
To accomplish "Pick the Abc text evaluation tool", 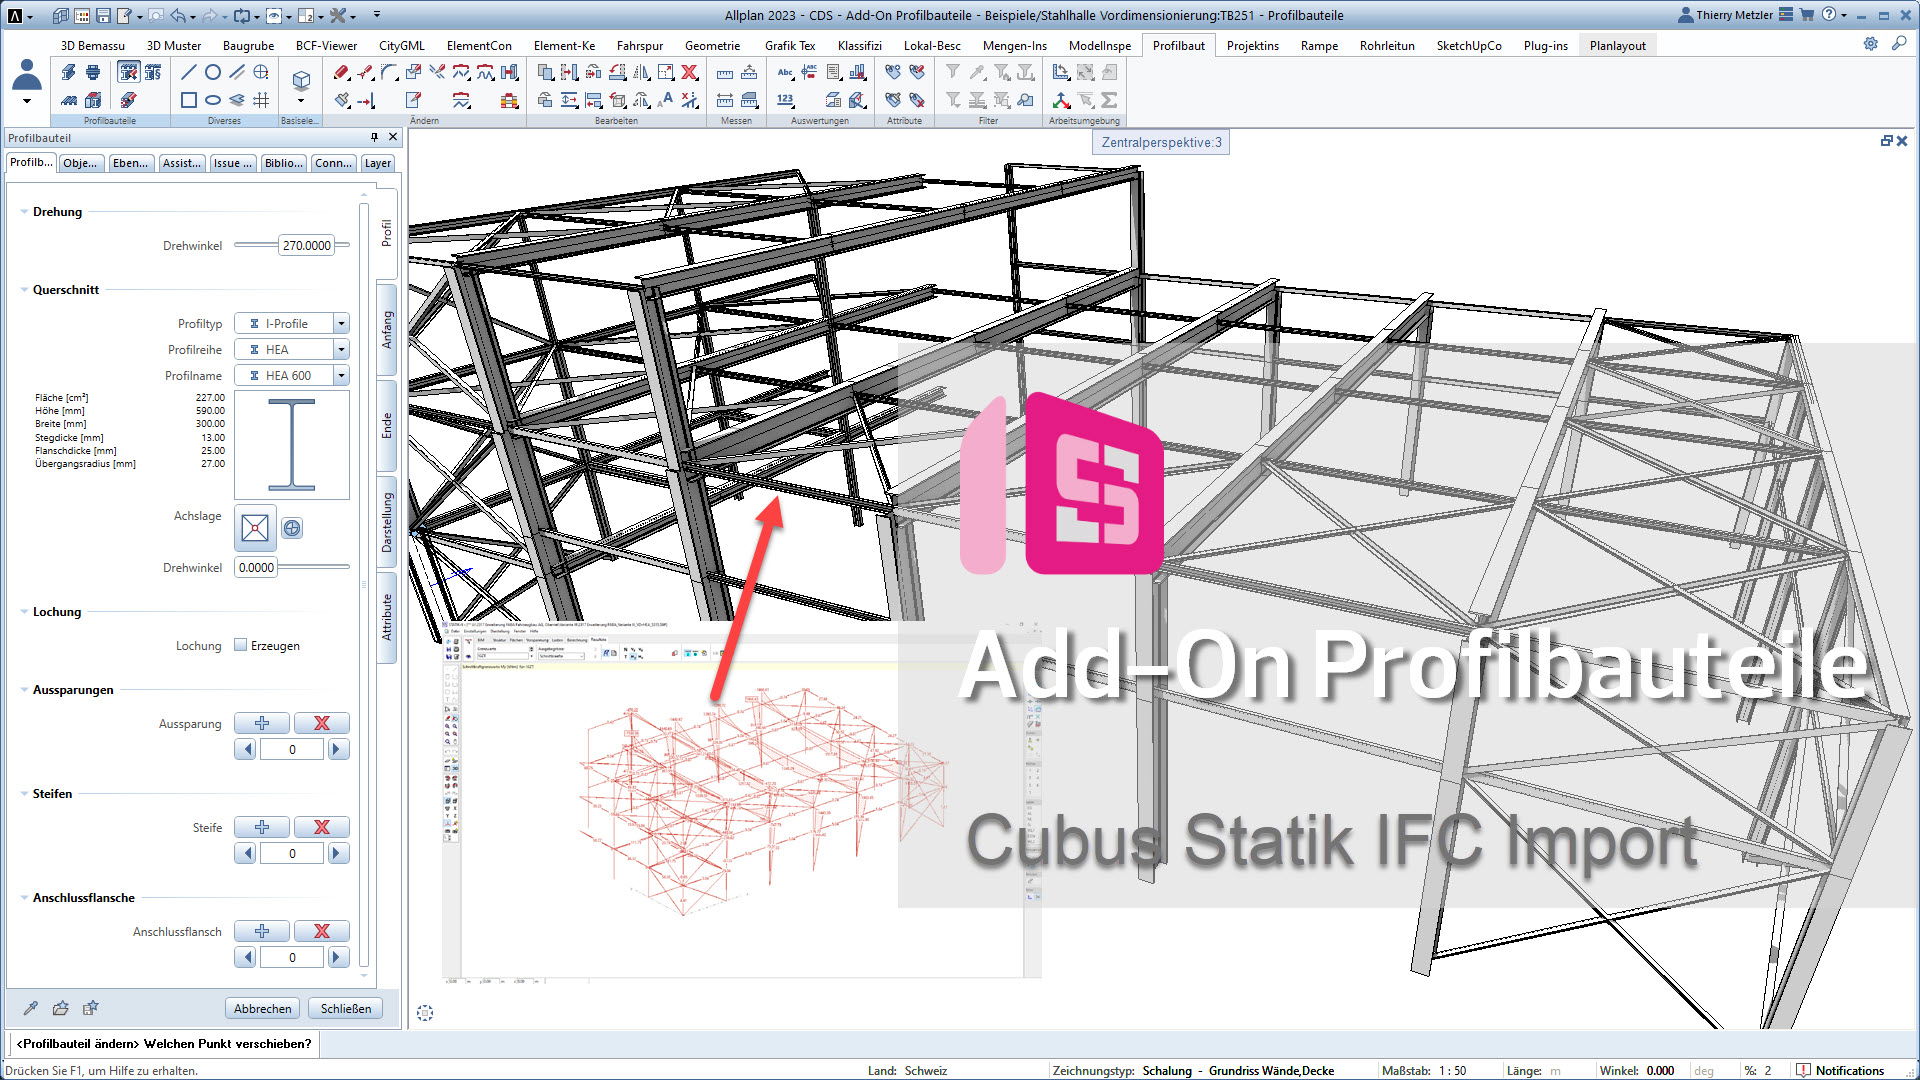I will tap(786, 72).
